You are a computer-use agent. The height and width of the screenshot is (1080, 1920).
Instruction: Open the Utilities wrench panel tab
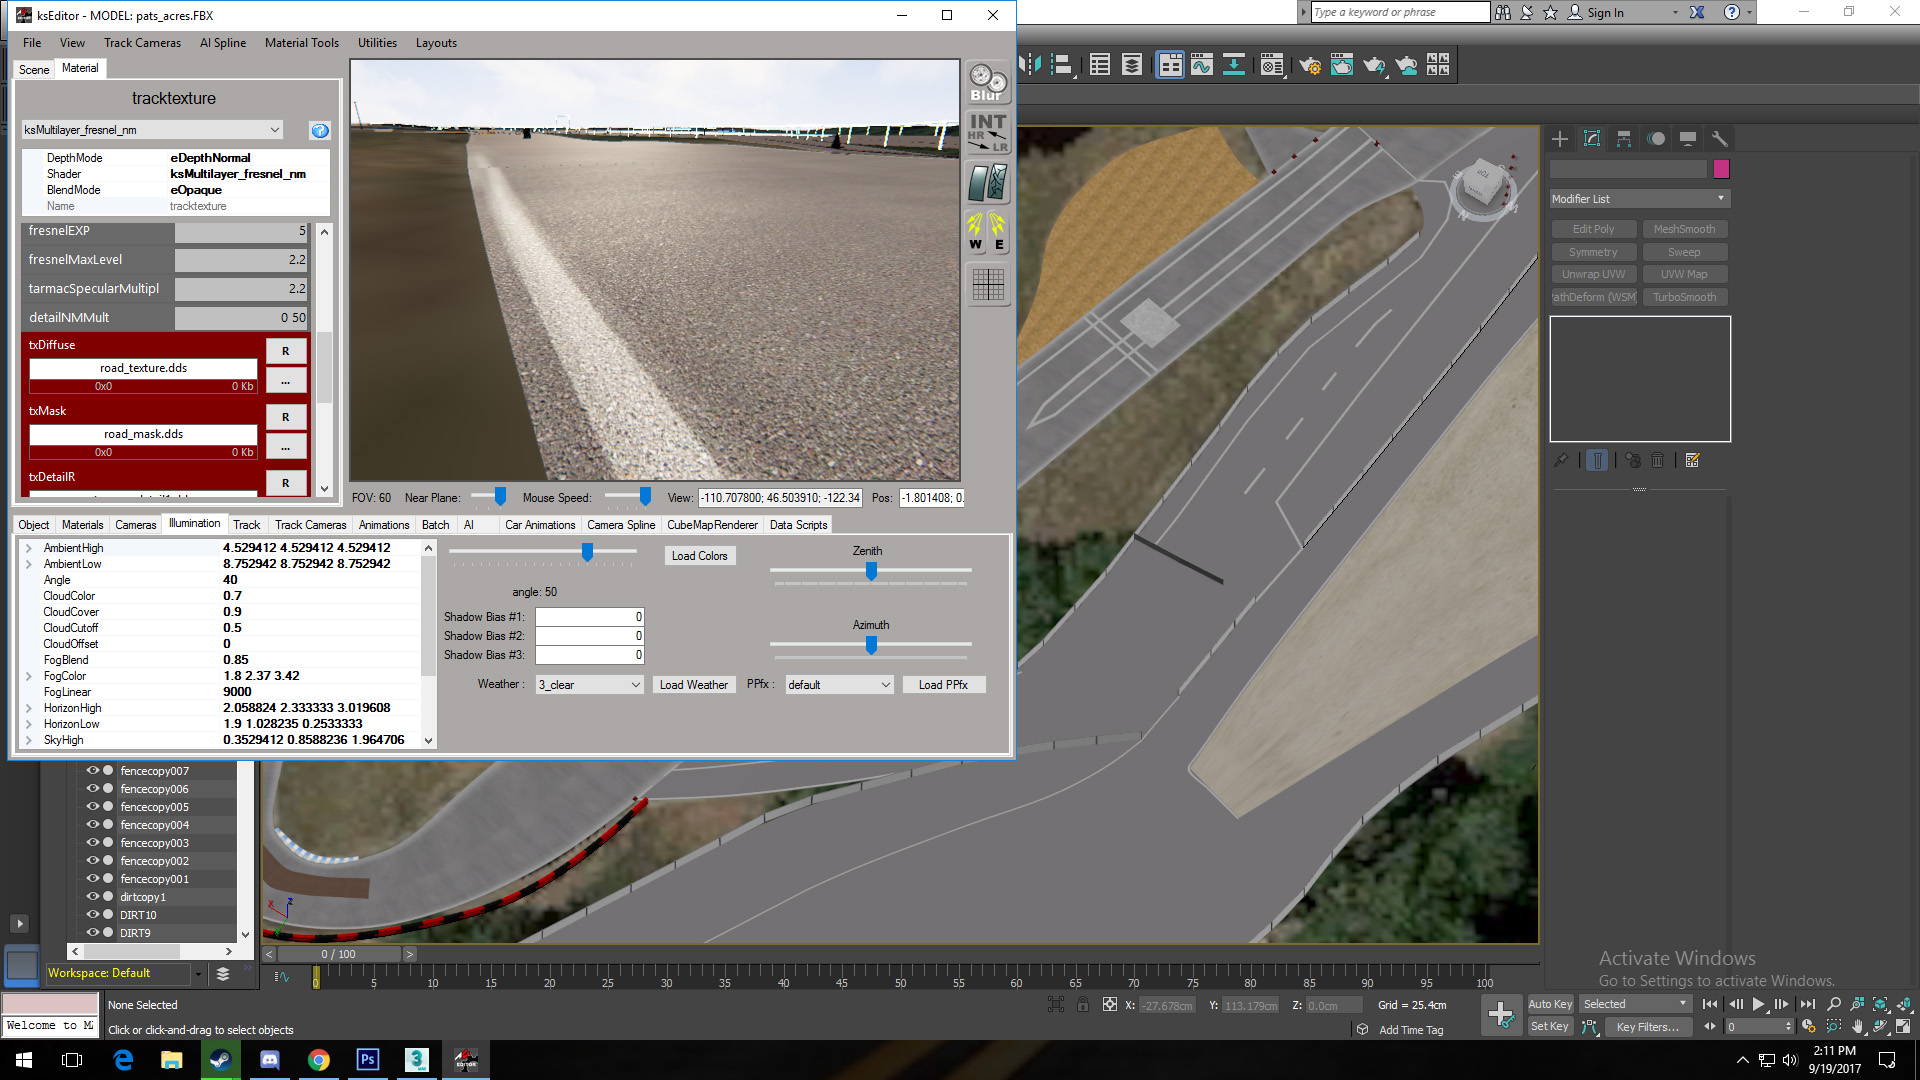(1719, 139)
